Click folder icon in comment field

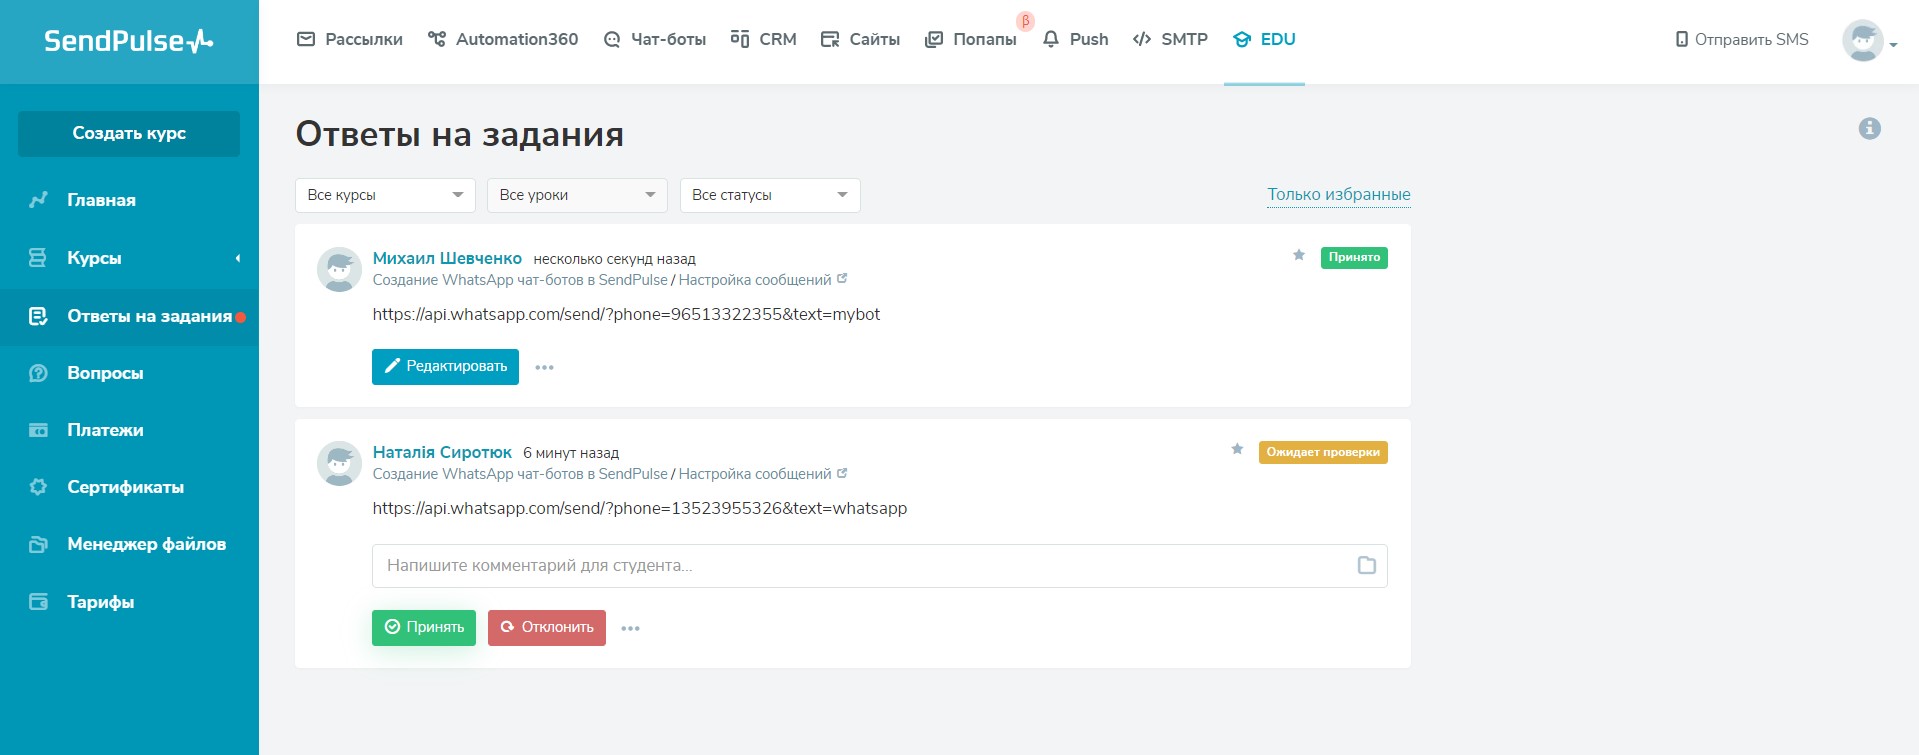point(1366,566)
